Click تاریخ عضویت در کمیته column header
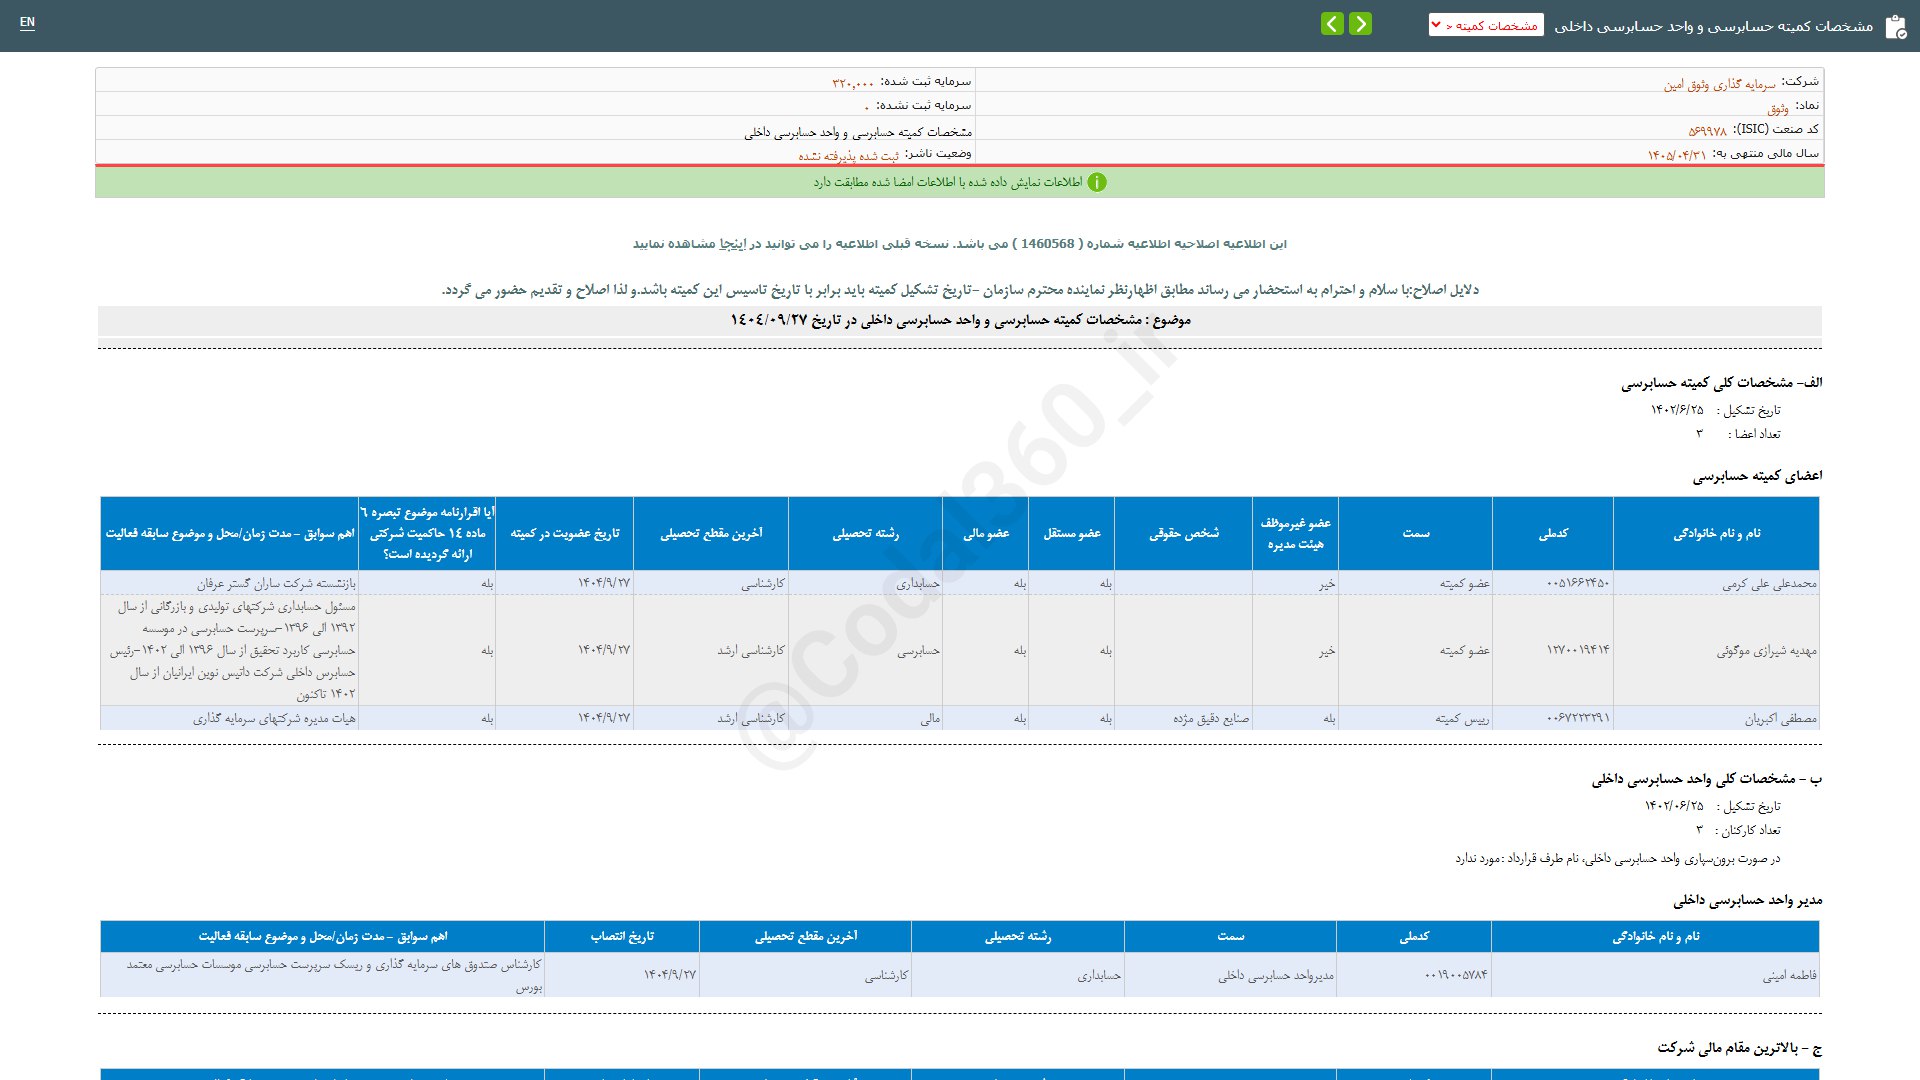 pos(565,534)
